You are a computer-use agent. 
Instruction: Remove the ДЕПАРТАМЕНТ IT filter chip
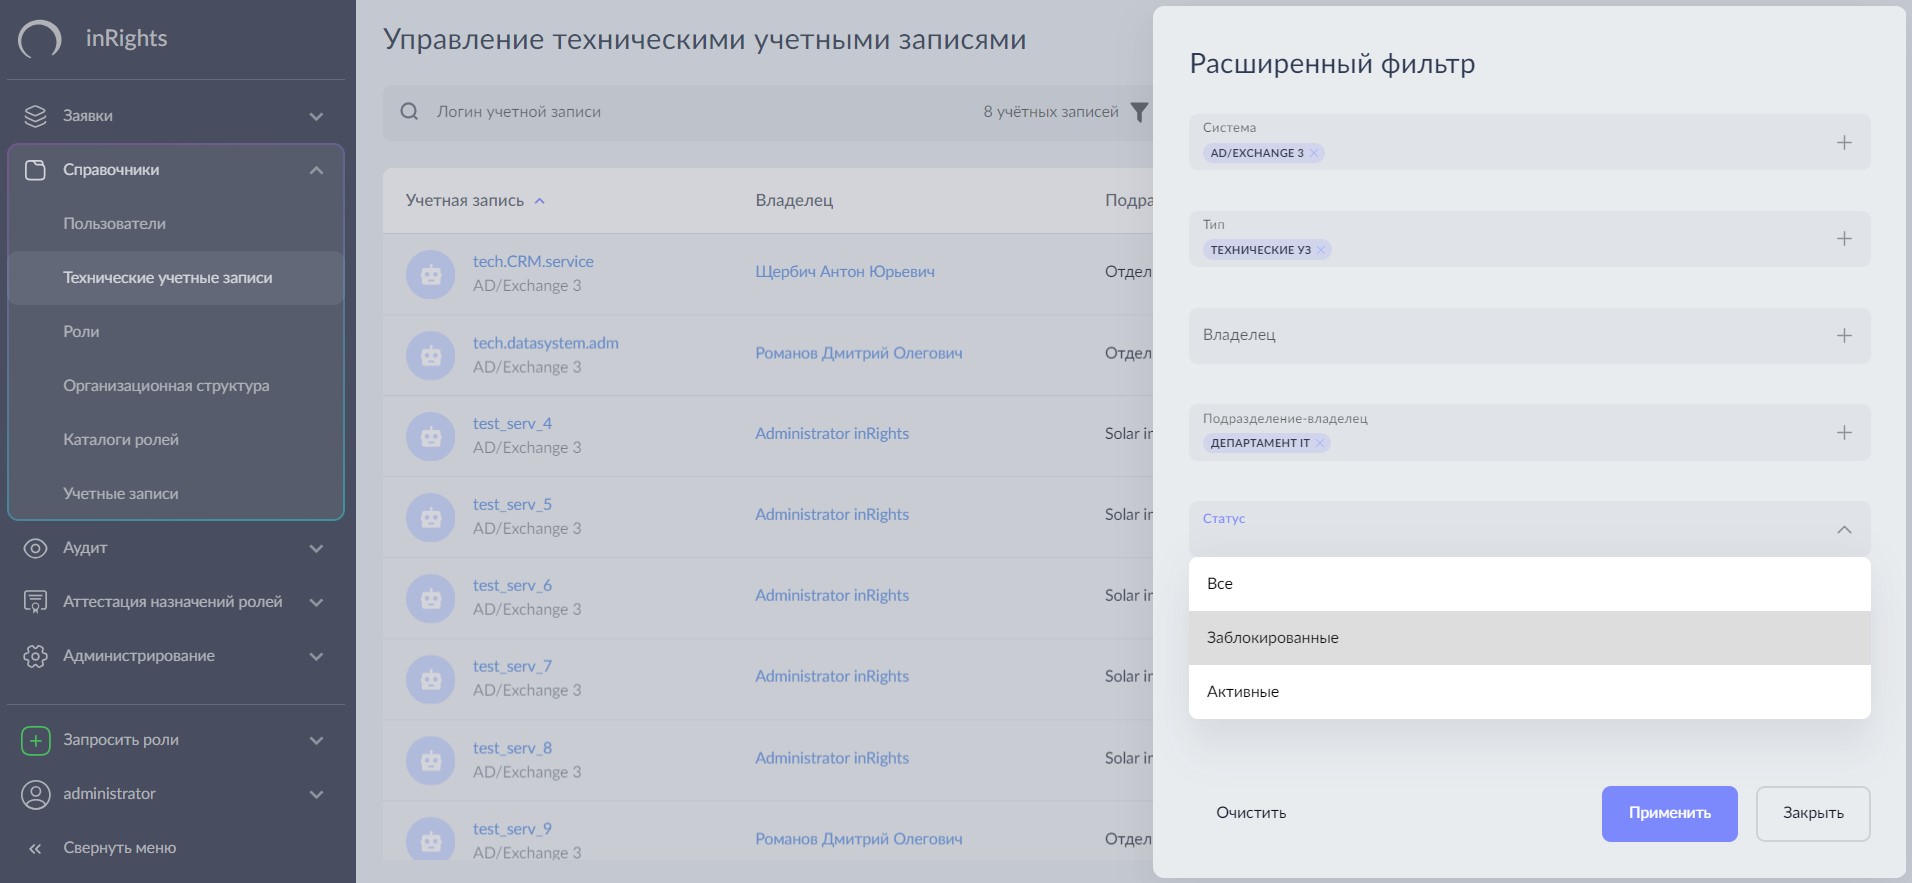[1320, 443]
